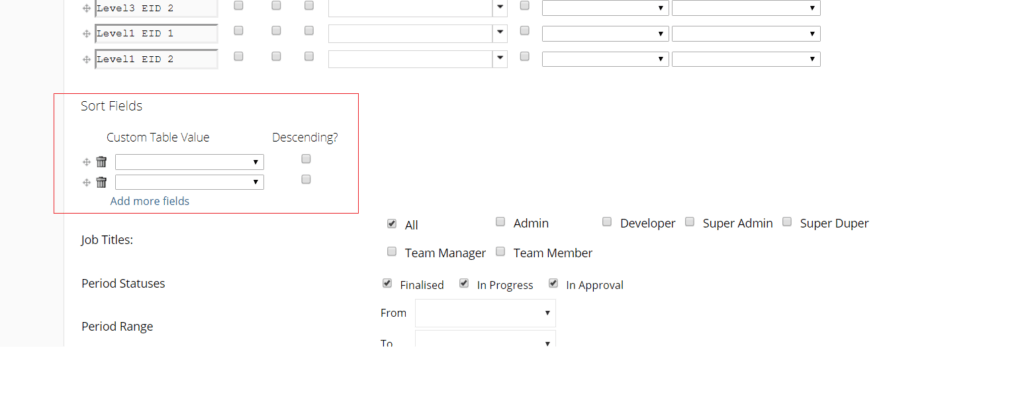Open the second sort field Custom Table Value dropdown
1024x410 pixels.
pos(189,182)
